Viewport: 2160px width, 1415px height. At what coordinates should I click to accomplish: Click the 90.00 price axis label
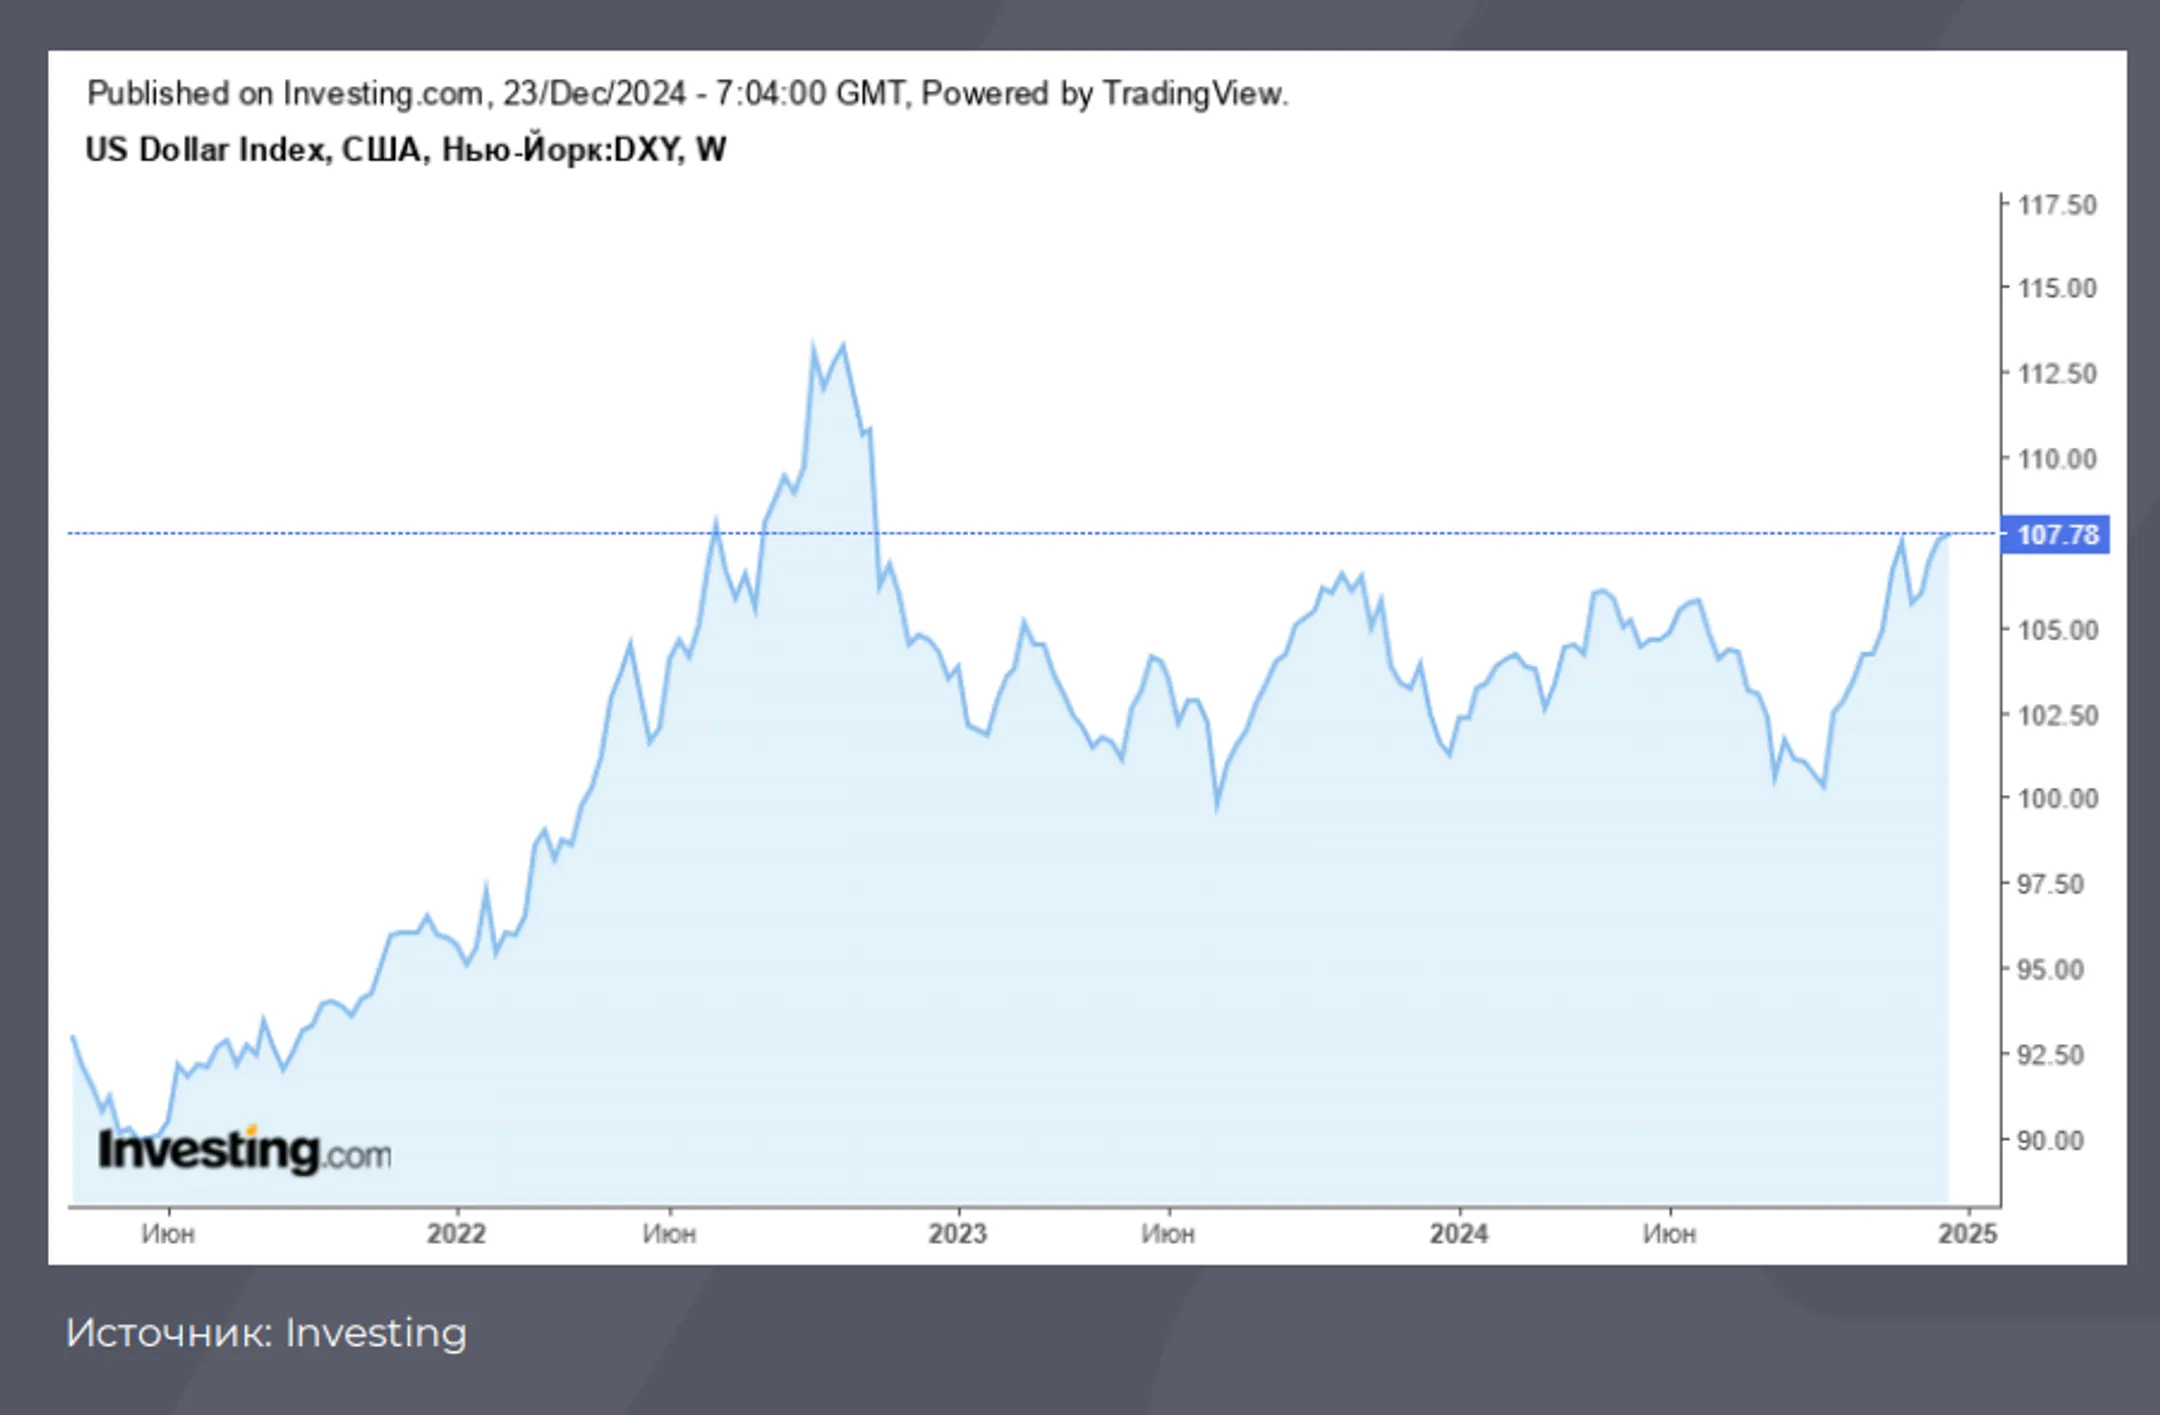click(2050, 1140)
